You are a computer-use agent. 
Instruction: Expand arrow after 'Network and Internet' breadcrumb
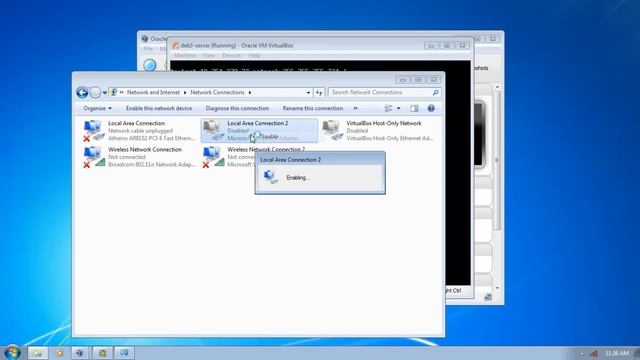(x=185, y=93)
